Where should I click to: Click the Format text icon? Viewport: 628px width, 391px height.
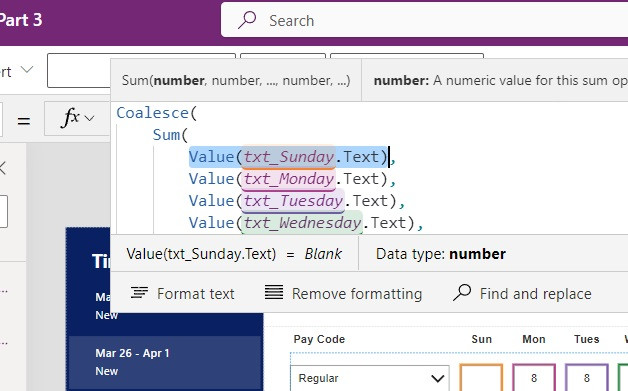(x=139, y=292)
